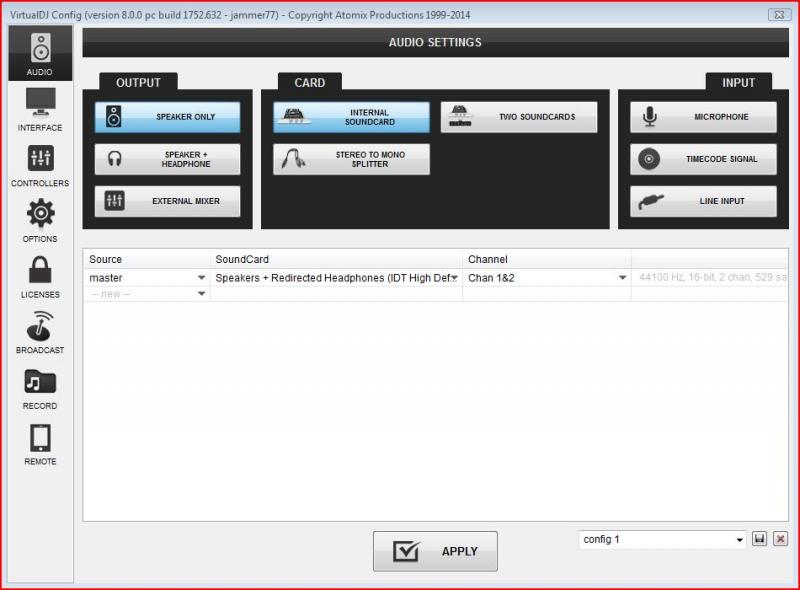
Task: Click the Output panel label
Action: coord(138,83)
